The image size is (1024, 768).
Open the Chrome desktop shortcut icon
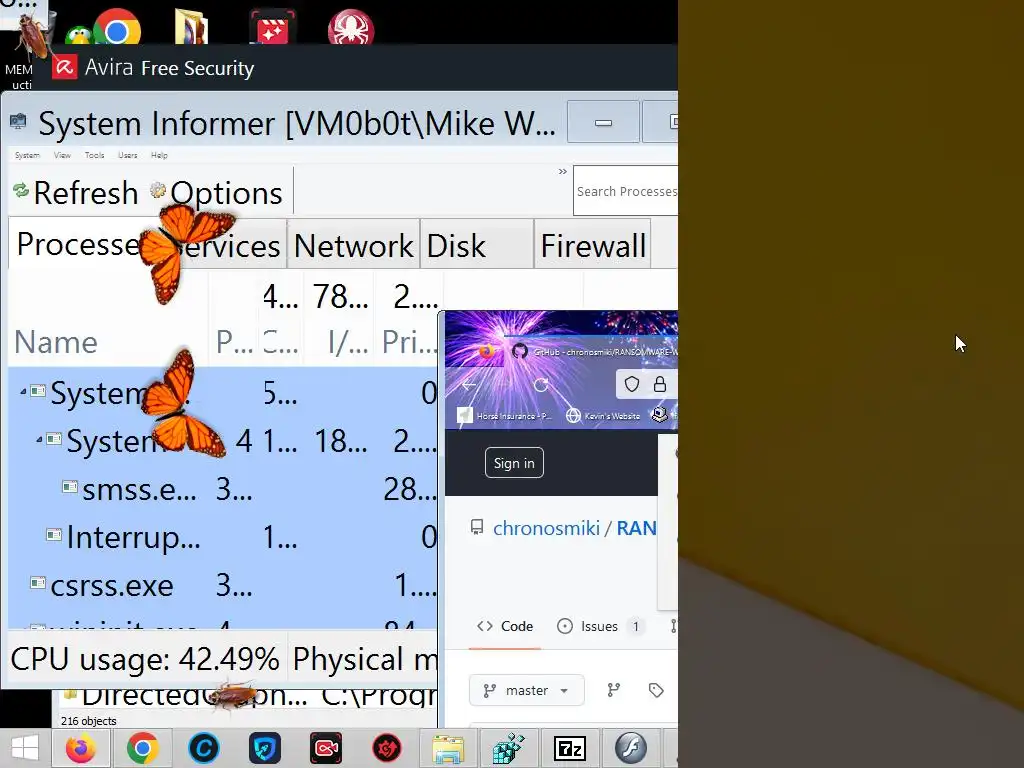click(118, 27)
